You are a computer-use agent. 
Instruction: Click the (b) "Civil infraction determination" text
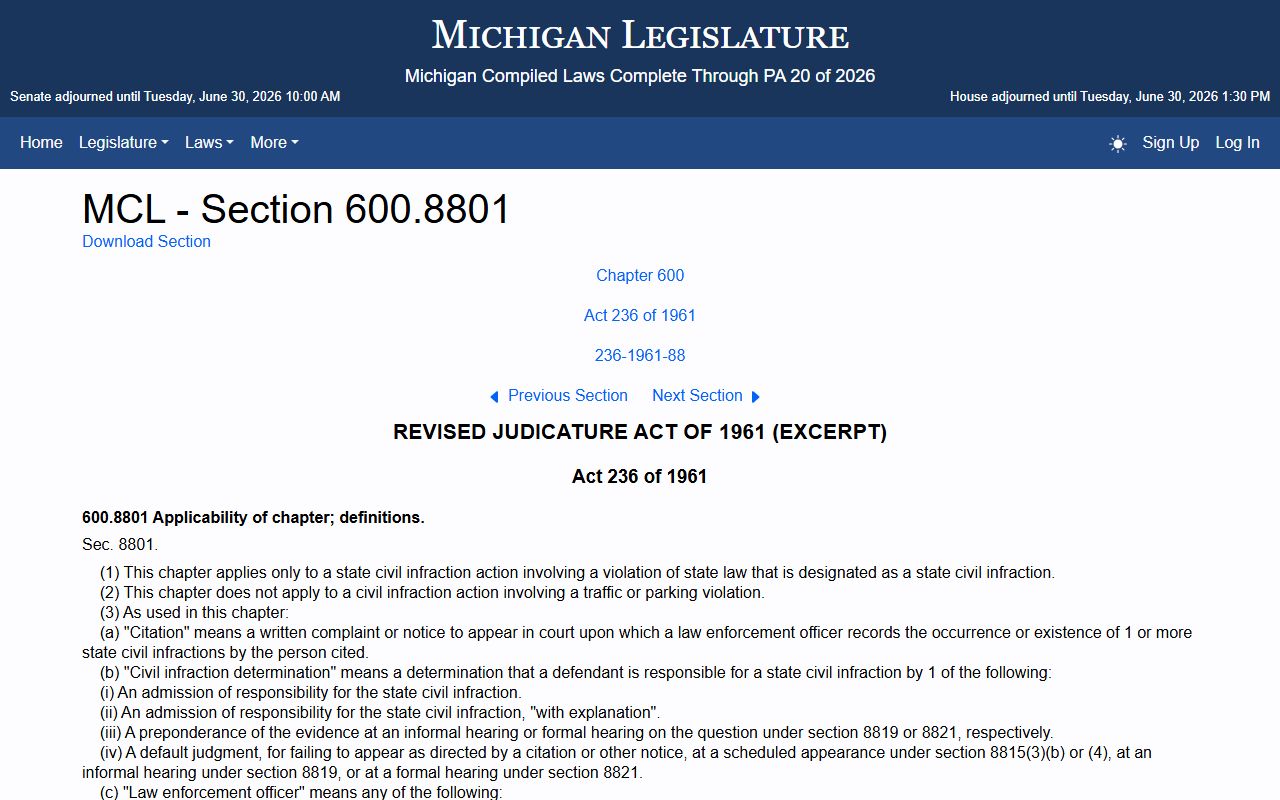pyautogui.click(x=575, y=673)
